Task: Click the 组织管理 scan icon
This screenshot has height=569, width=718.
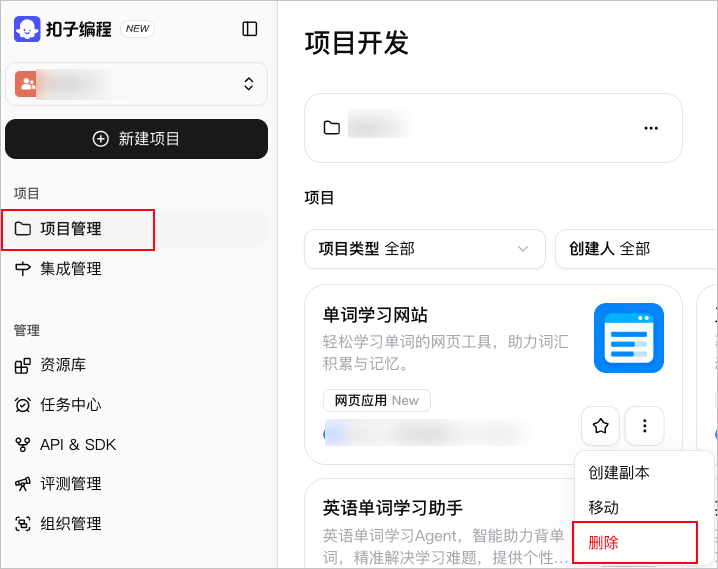Action: click(22, 524)
